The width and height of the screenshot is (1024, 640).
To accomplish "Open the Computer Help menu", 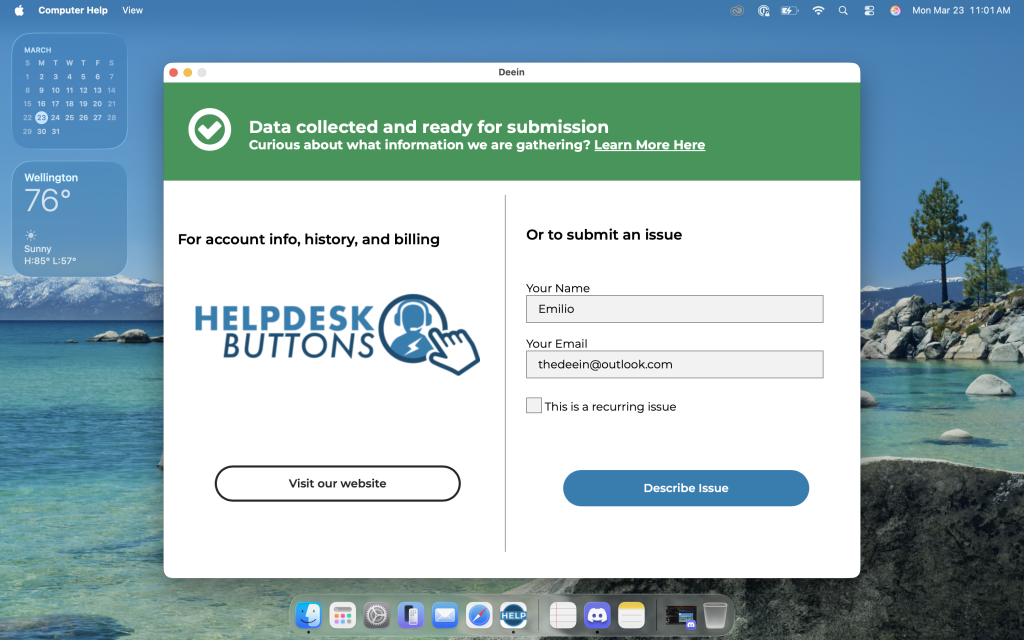I will 74,10.
